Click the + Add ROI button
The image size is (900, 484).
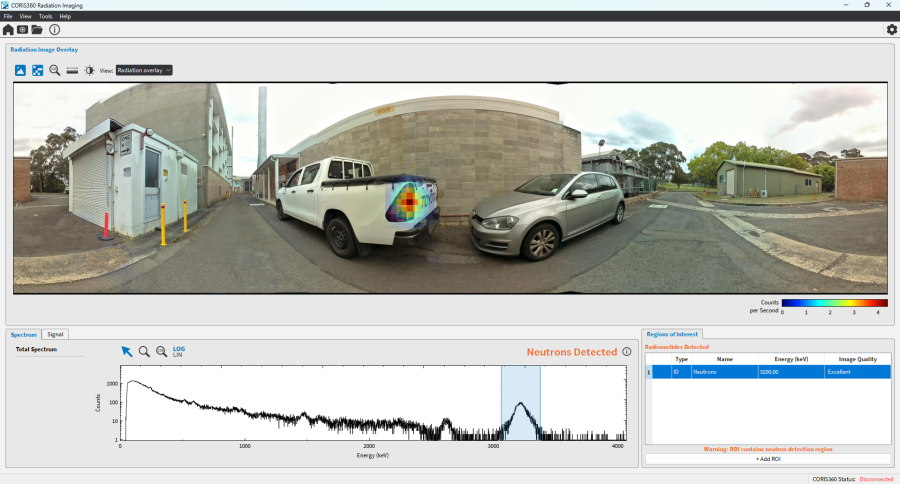(x=768, y=459)
